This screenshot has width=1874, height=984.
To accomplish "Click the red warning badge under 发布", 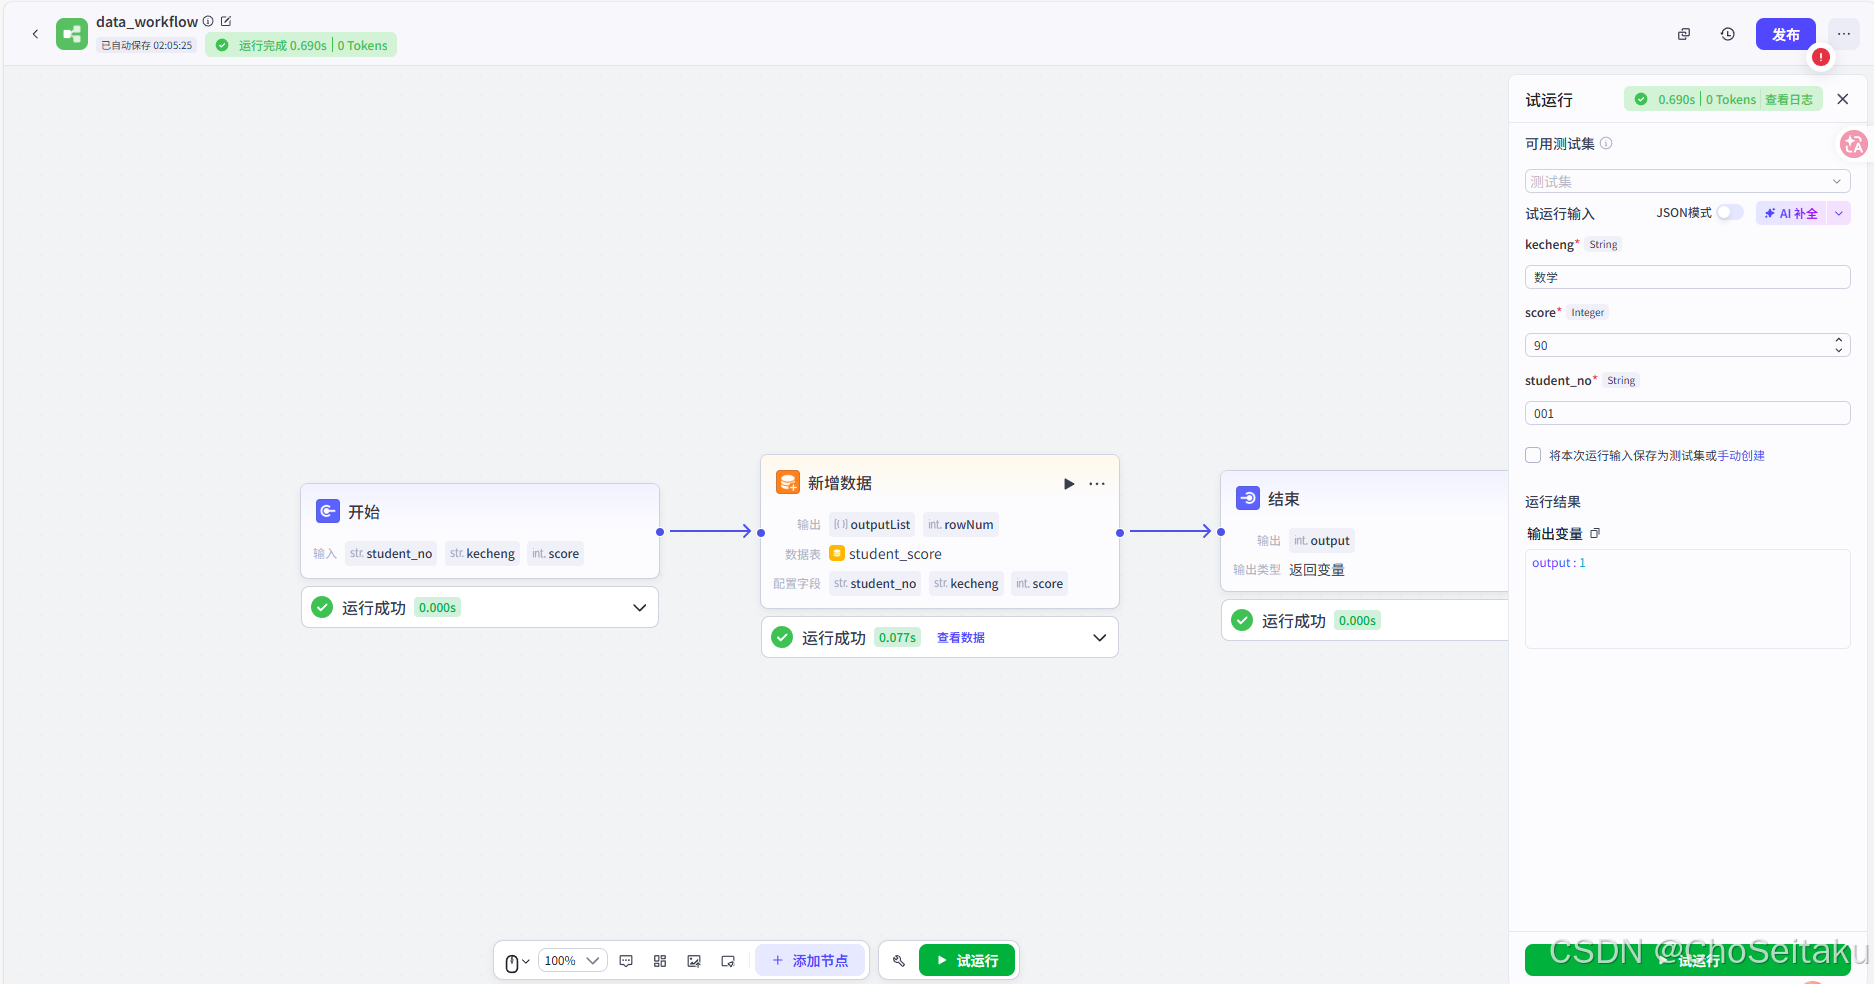I will 1821,57.
